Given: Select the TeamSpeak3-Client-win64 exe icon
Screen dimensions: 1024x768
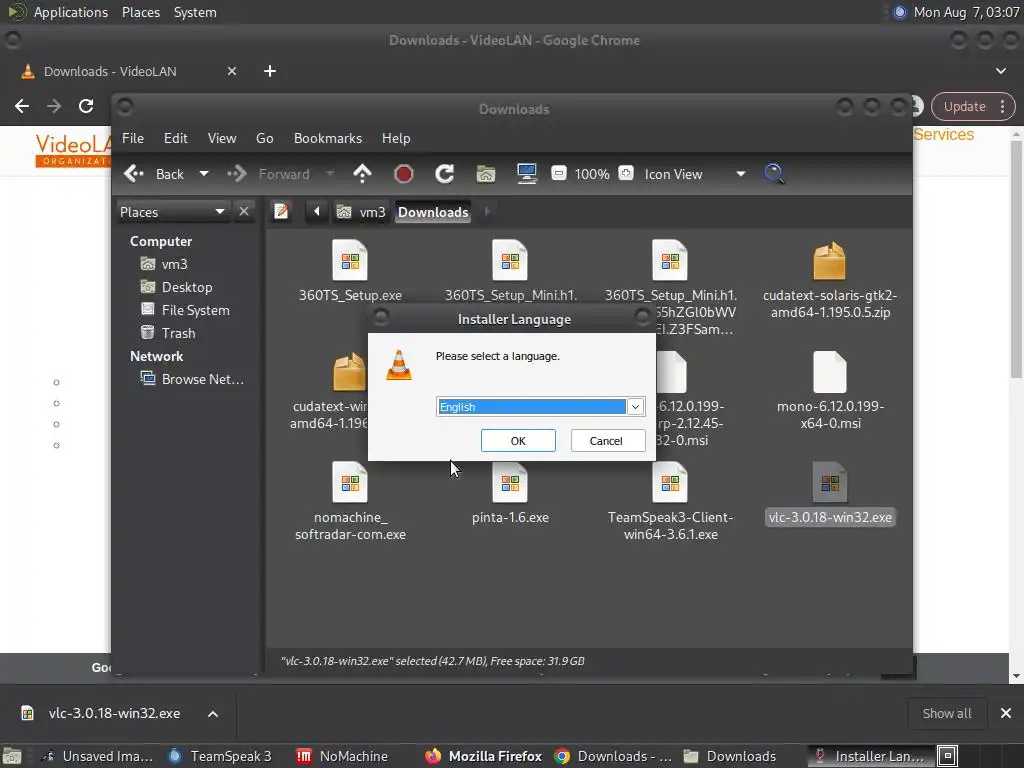Looking at the screenshot, I should point(670,483).
